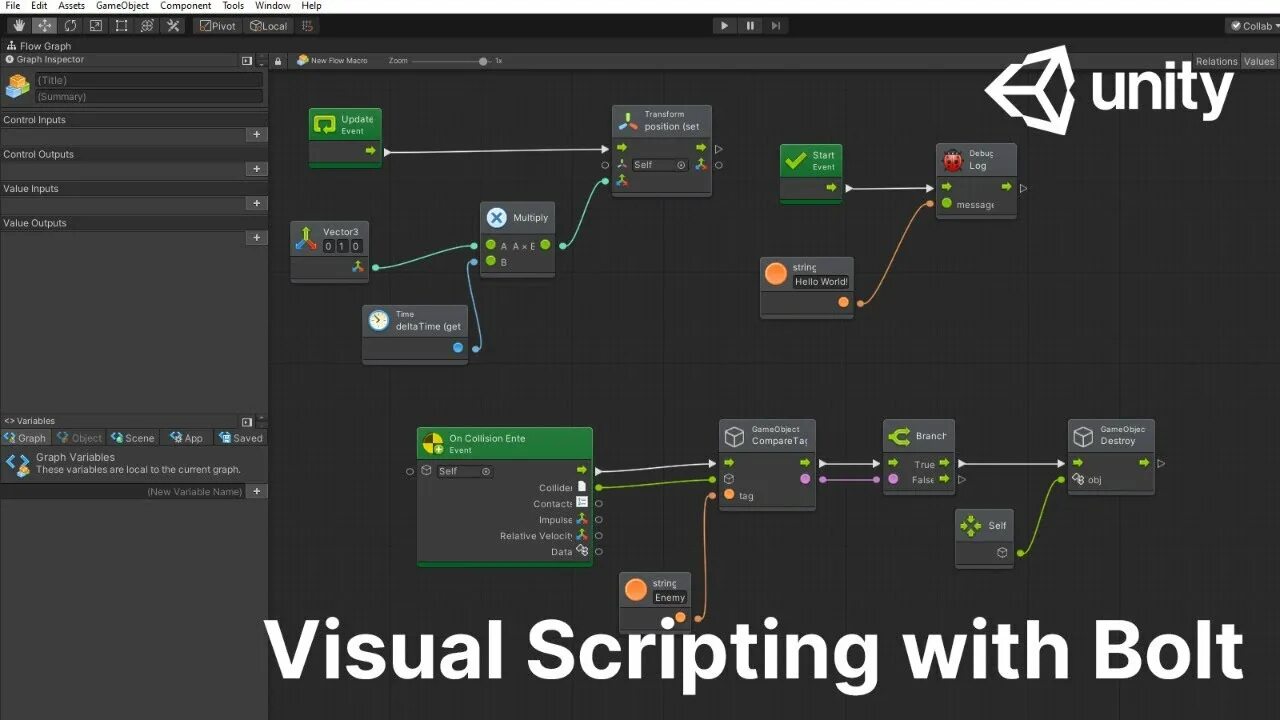Select the Move tool in toolbar
Image resolution: width=1280 pixels, height=720 pixels.
pos(45,26)
